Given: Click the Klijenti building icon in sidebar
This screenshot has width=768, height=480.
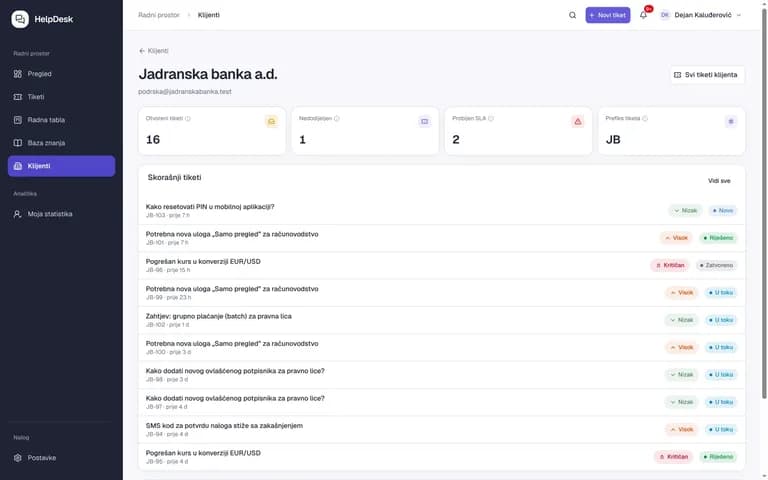Looking at the screenshot, I should (18, 166).
